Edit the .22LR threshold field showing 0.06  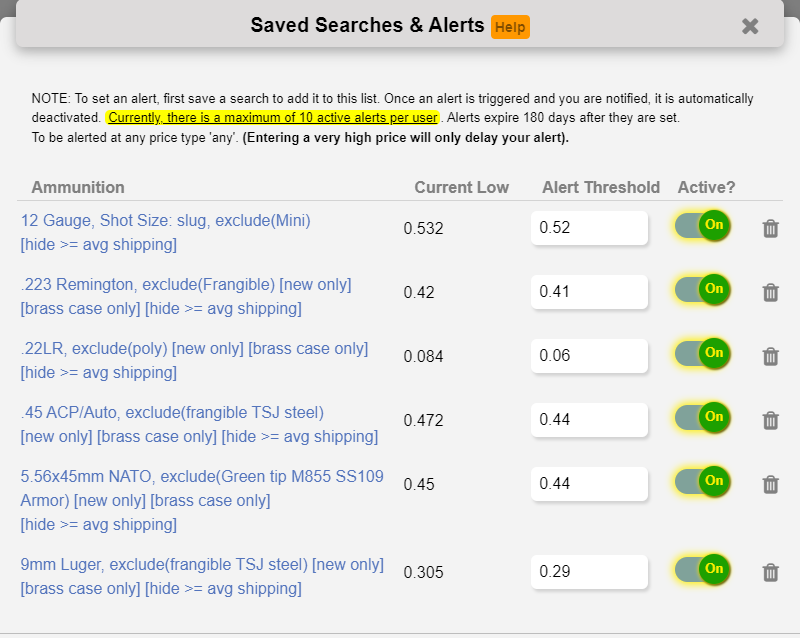pos(588,355)
